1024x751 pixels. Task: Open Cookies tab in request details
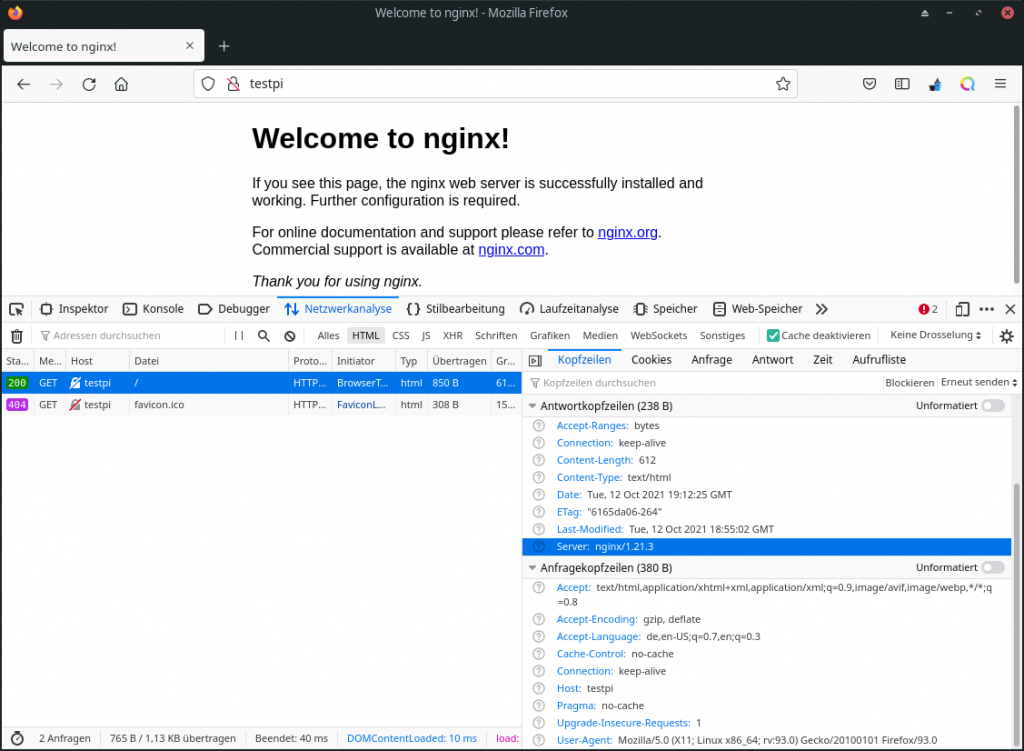(651, 360)
